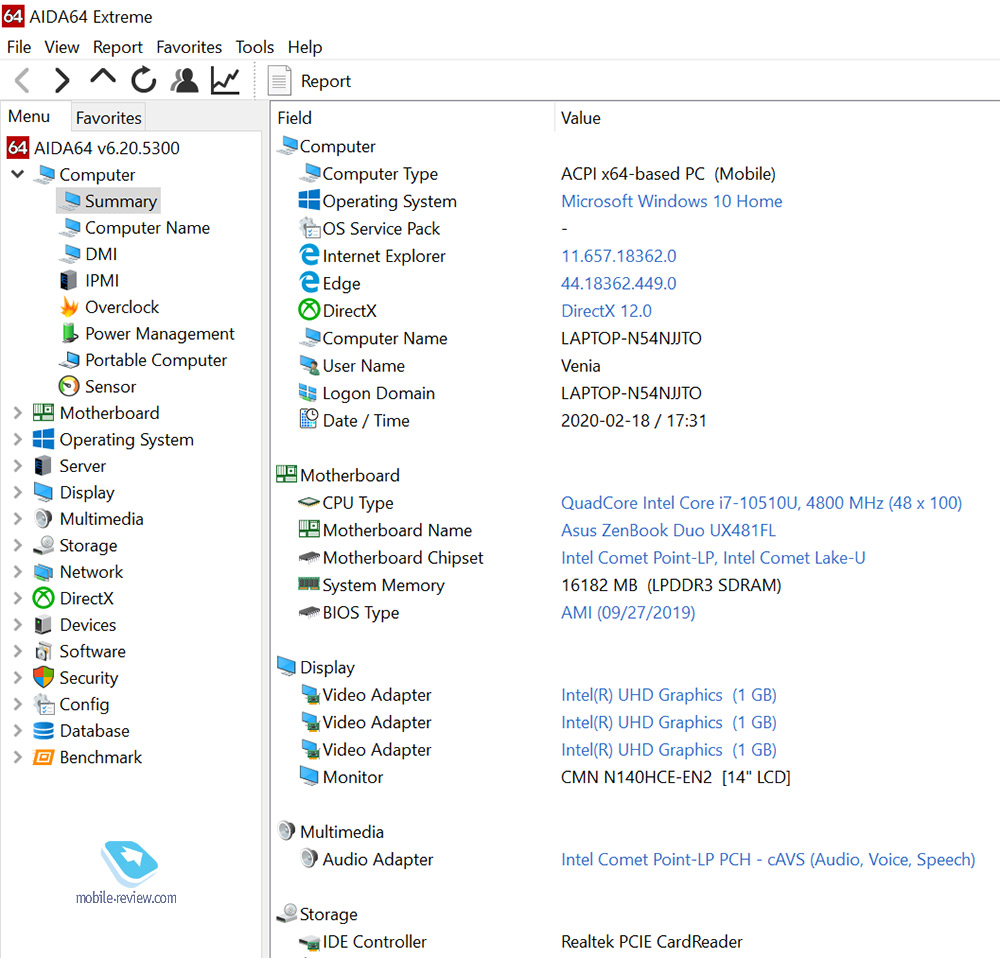Screen dimensions: 1000x958
Task: Click the Back navigation arrow
Action: [x=22, y=81]
